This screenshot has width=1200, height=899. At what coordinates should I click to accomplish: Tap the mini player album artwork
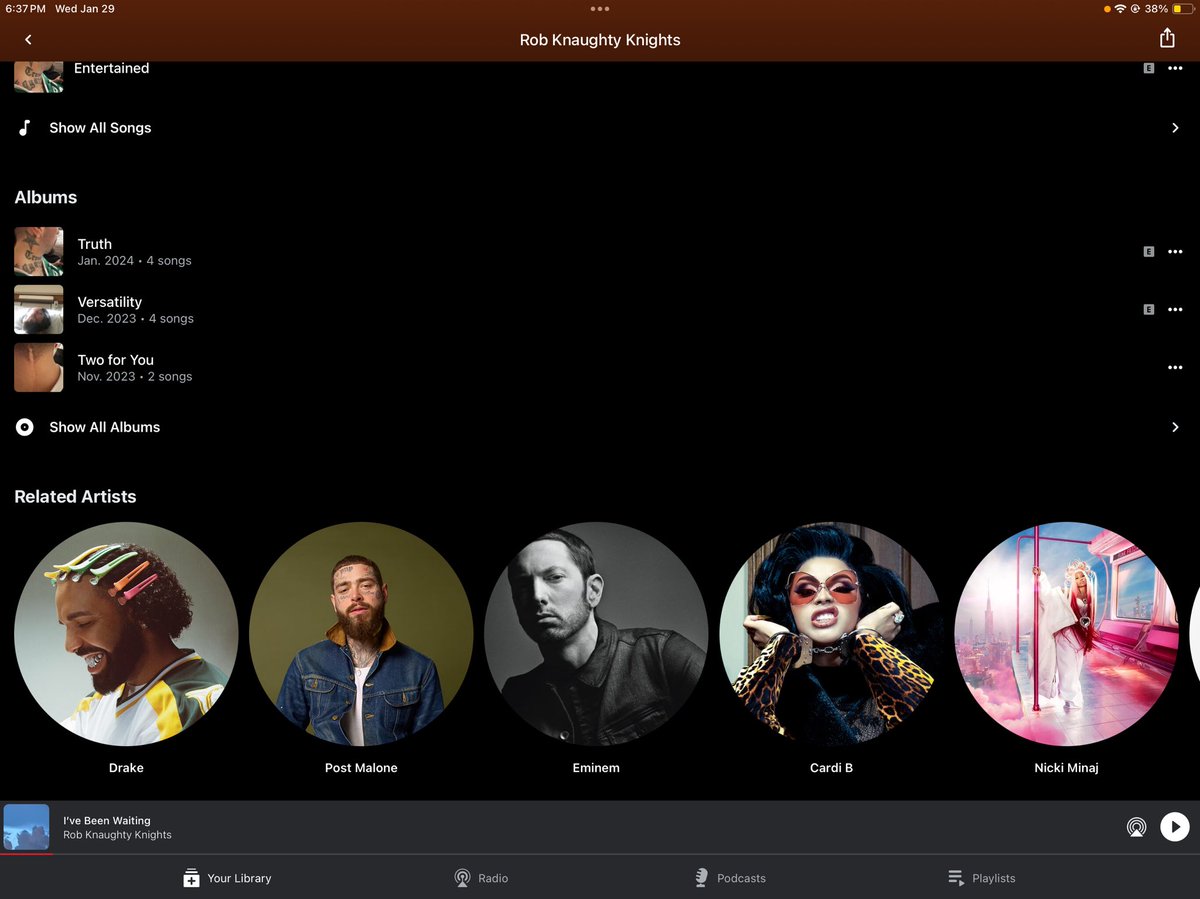point(26,828)
